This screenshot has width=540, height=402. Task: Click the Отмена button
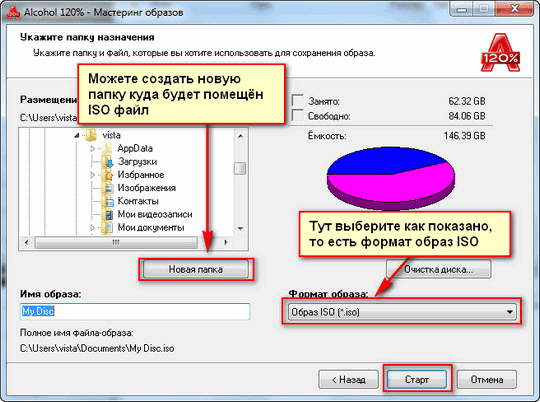[x=487, y=380]
